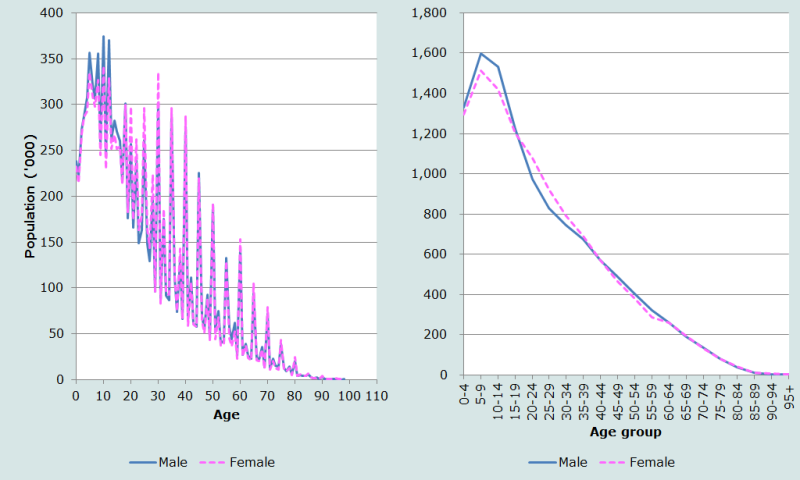Click the 300 value on left chart's y-axis

52,105
